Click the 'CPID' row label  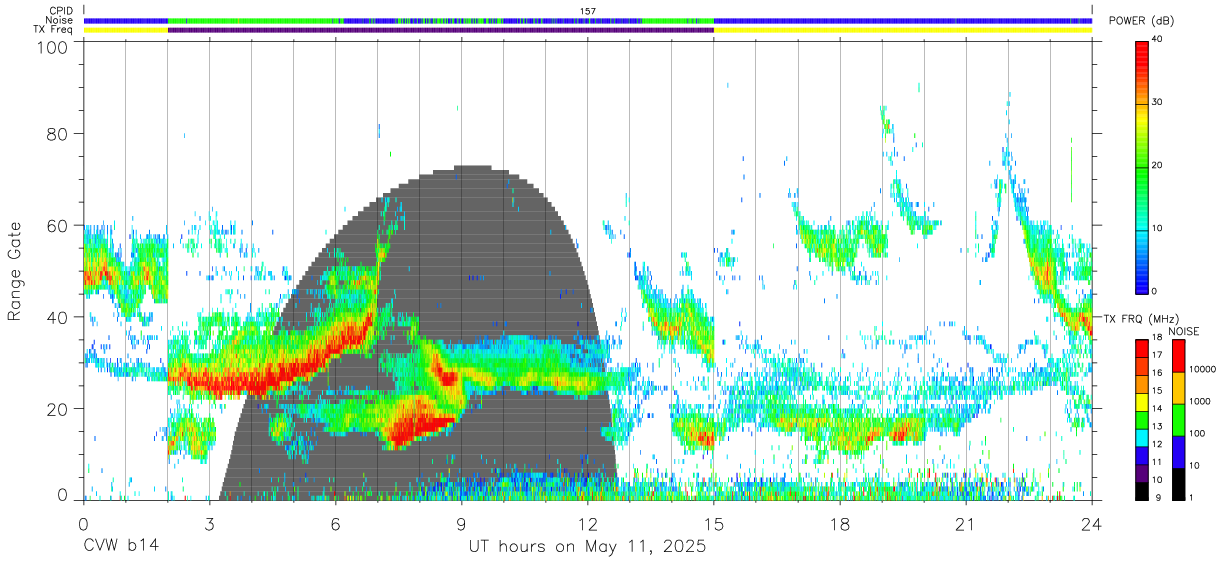coord(62,11)
